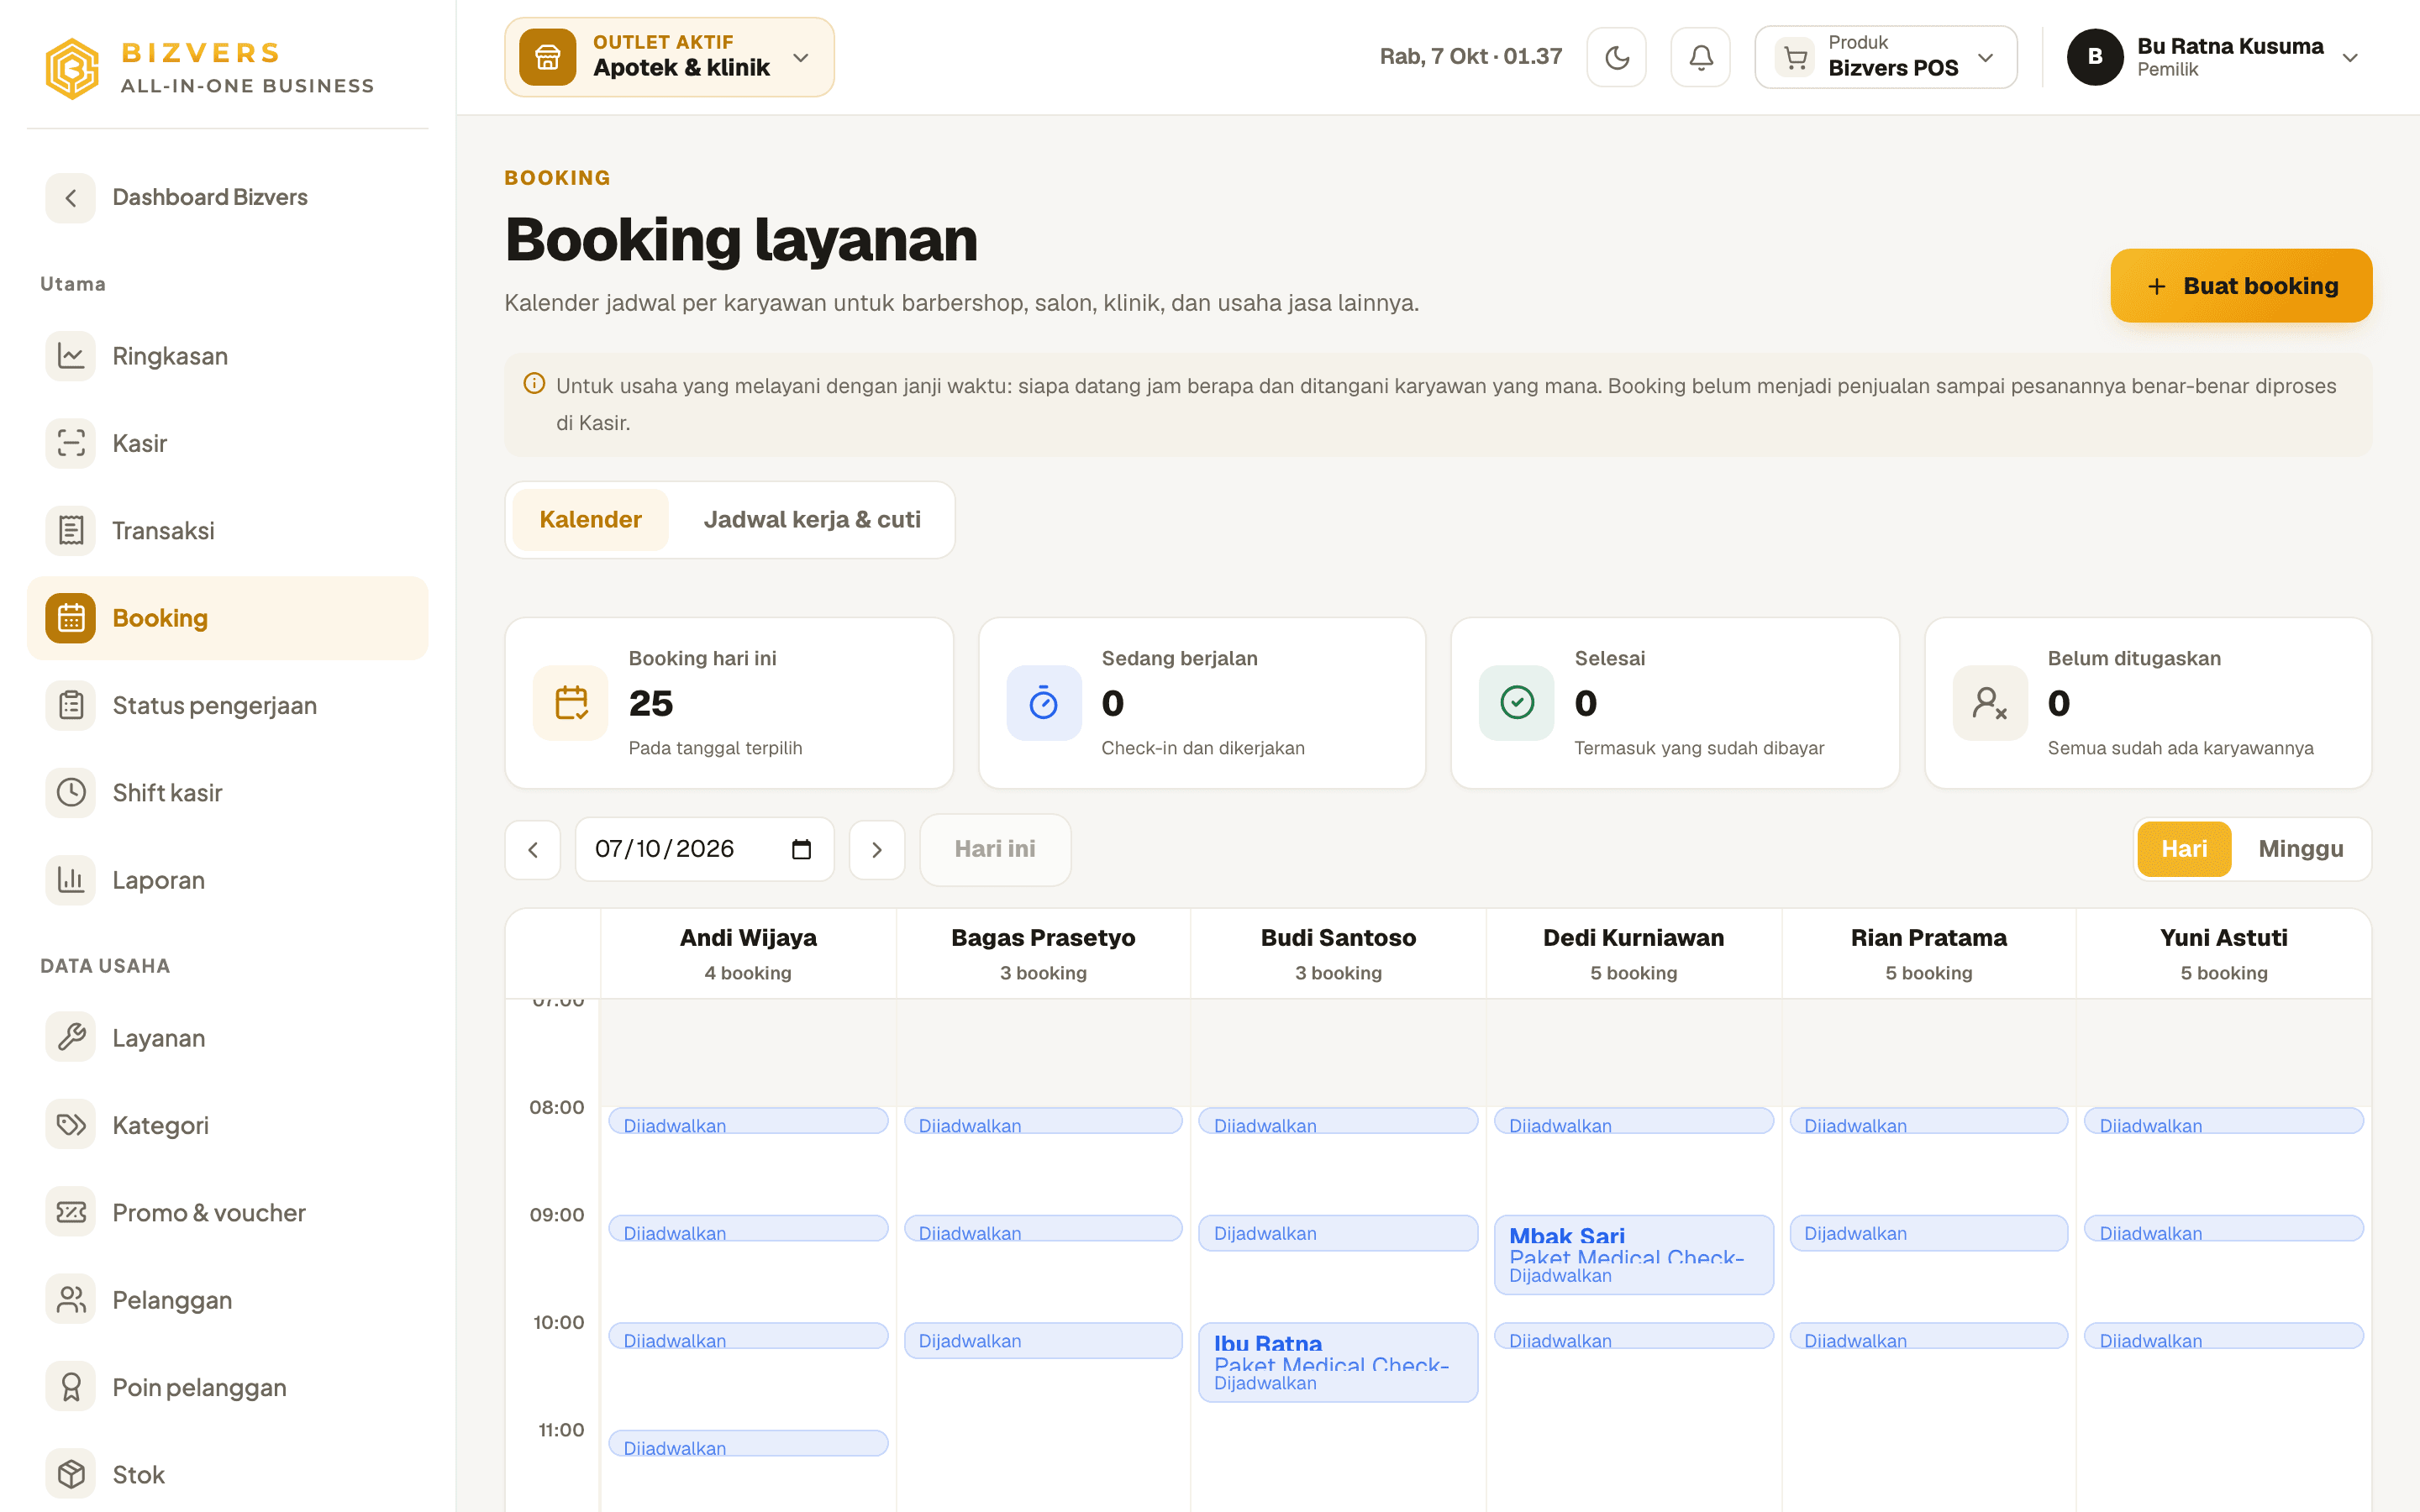This screenshot has width=2420, height=1512.
Task: Click the Status pengerjaan clipboard icon
Action: click(x=71, y=705)
